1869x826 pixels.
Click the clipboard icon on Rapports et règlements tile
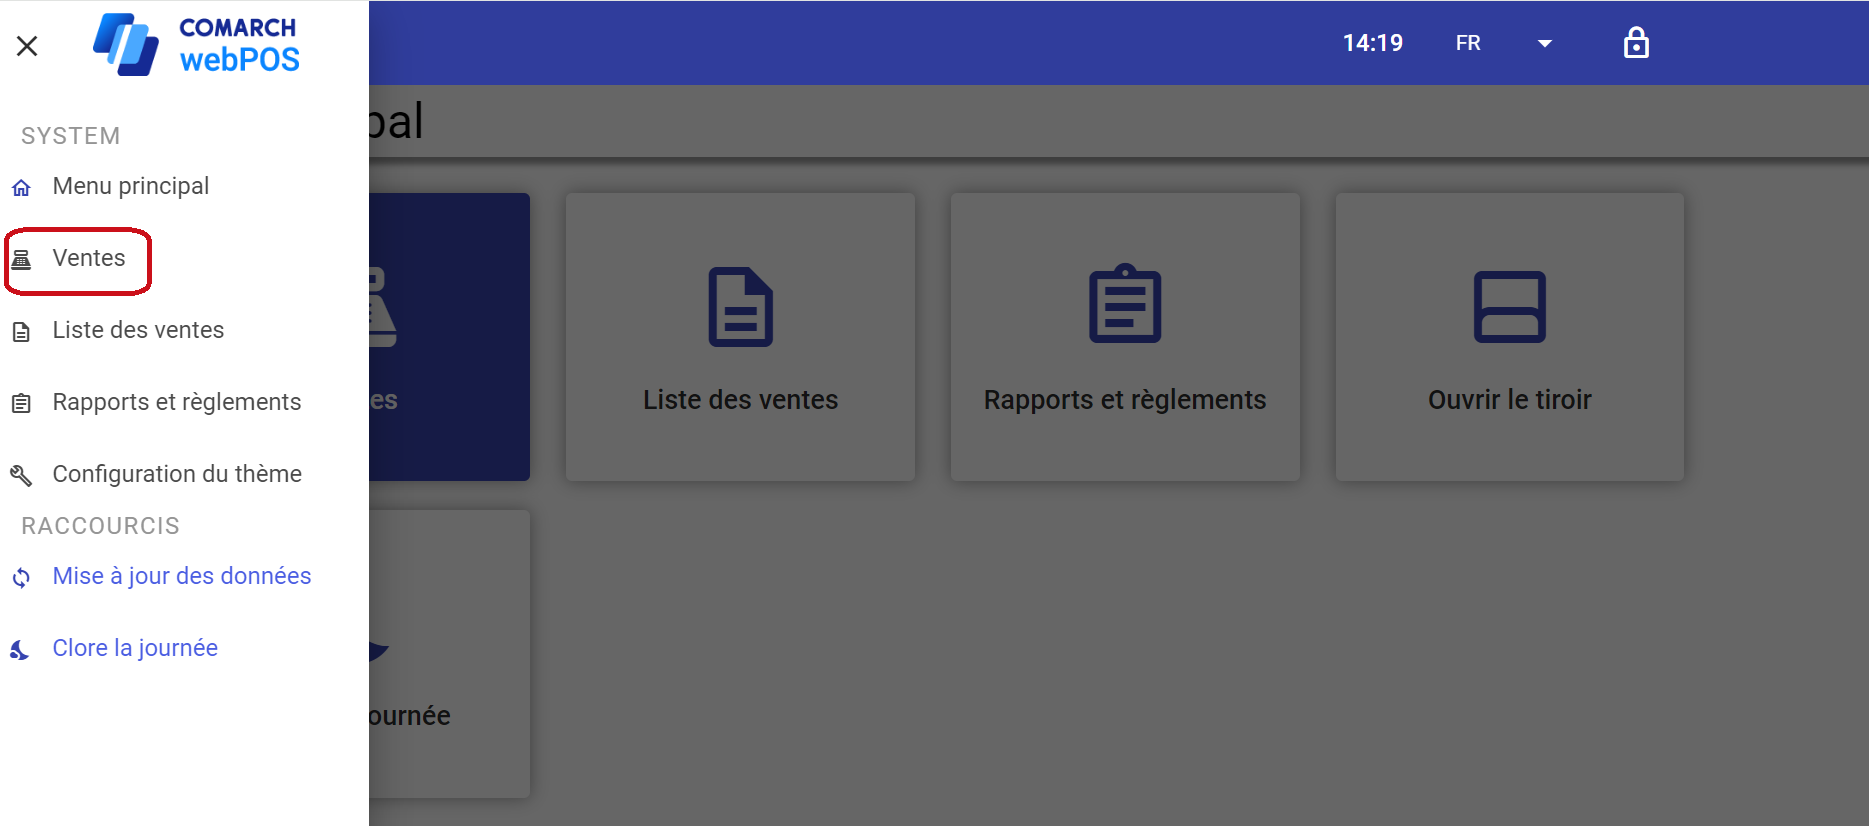pyautogui.click(x=1125, y=303)
